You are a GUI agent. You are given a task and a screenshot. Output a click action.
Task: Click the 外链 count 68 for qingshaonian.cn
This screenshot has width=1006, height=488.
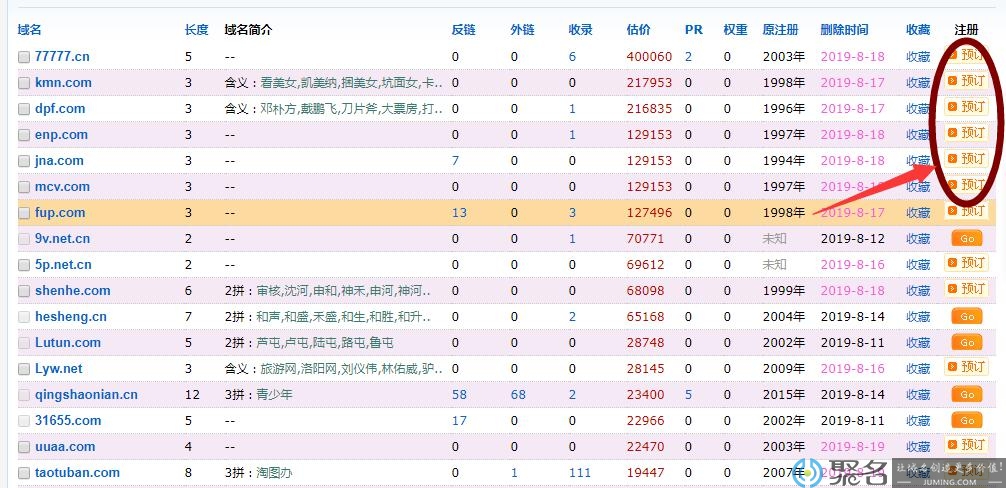point(518,394)
